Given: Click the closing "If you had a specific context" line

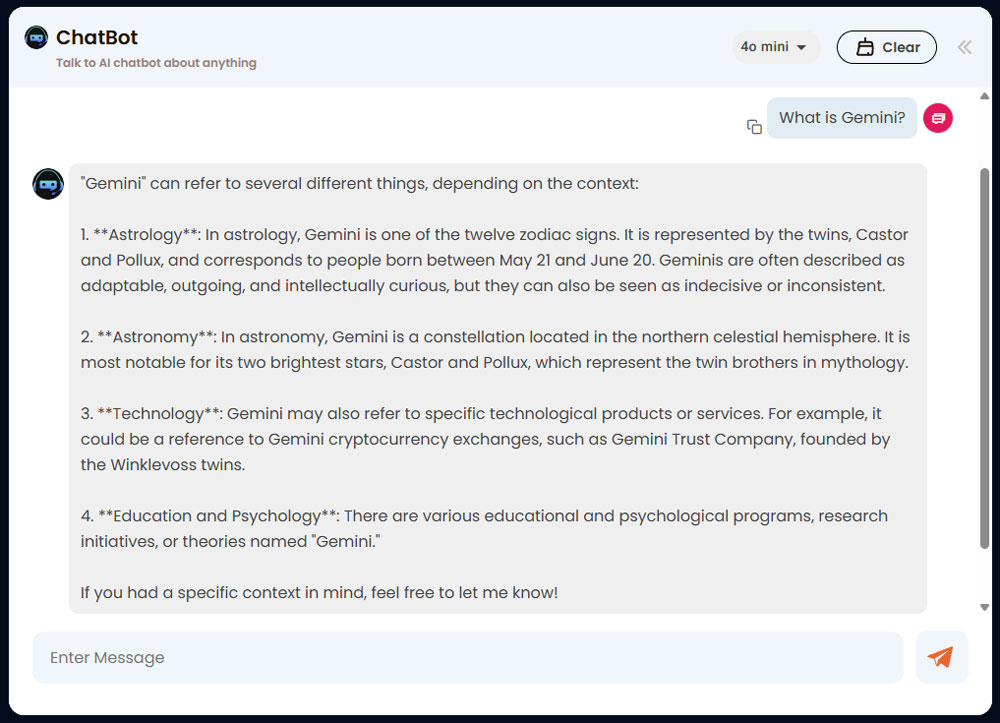Looking at the screenshot, I should coord(319,592).
